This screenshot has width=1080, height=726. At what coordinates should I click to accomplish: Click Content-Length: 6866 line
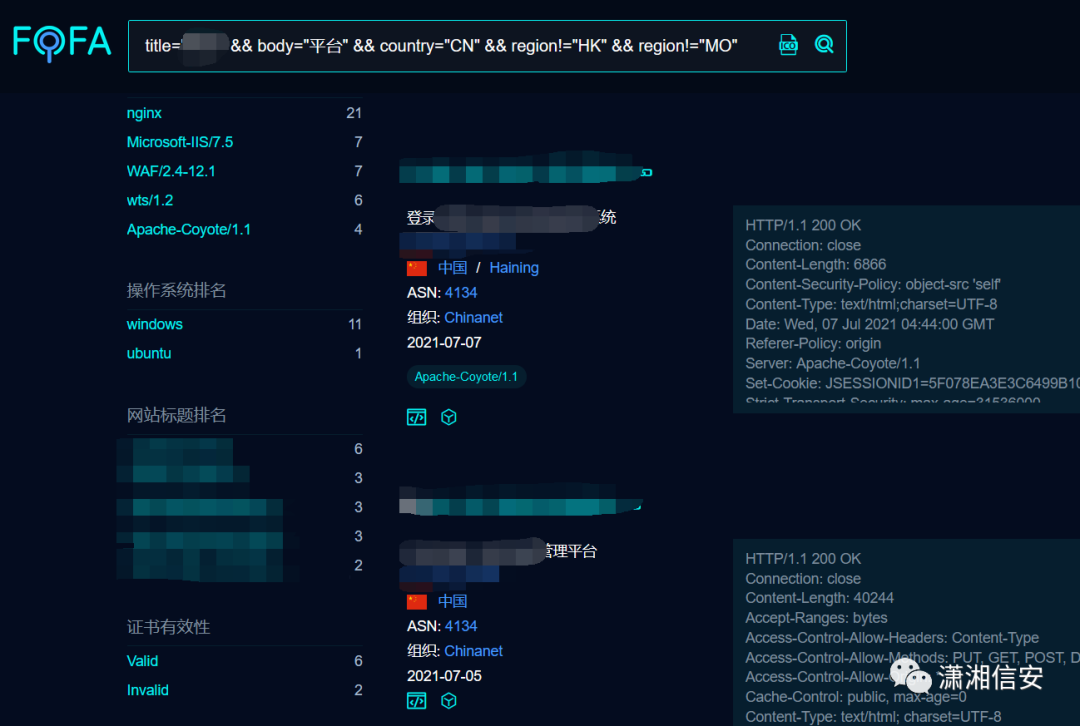(816, 265)
